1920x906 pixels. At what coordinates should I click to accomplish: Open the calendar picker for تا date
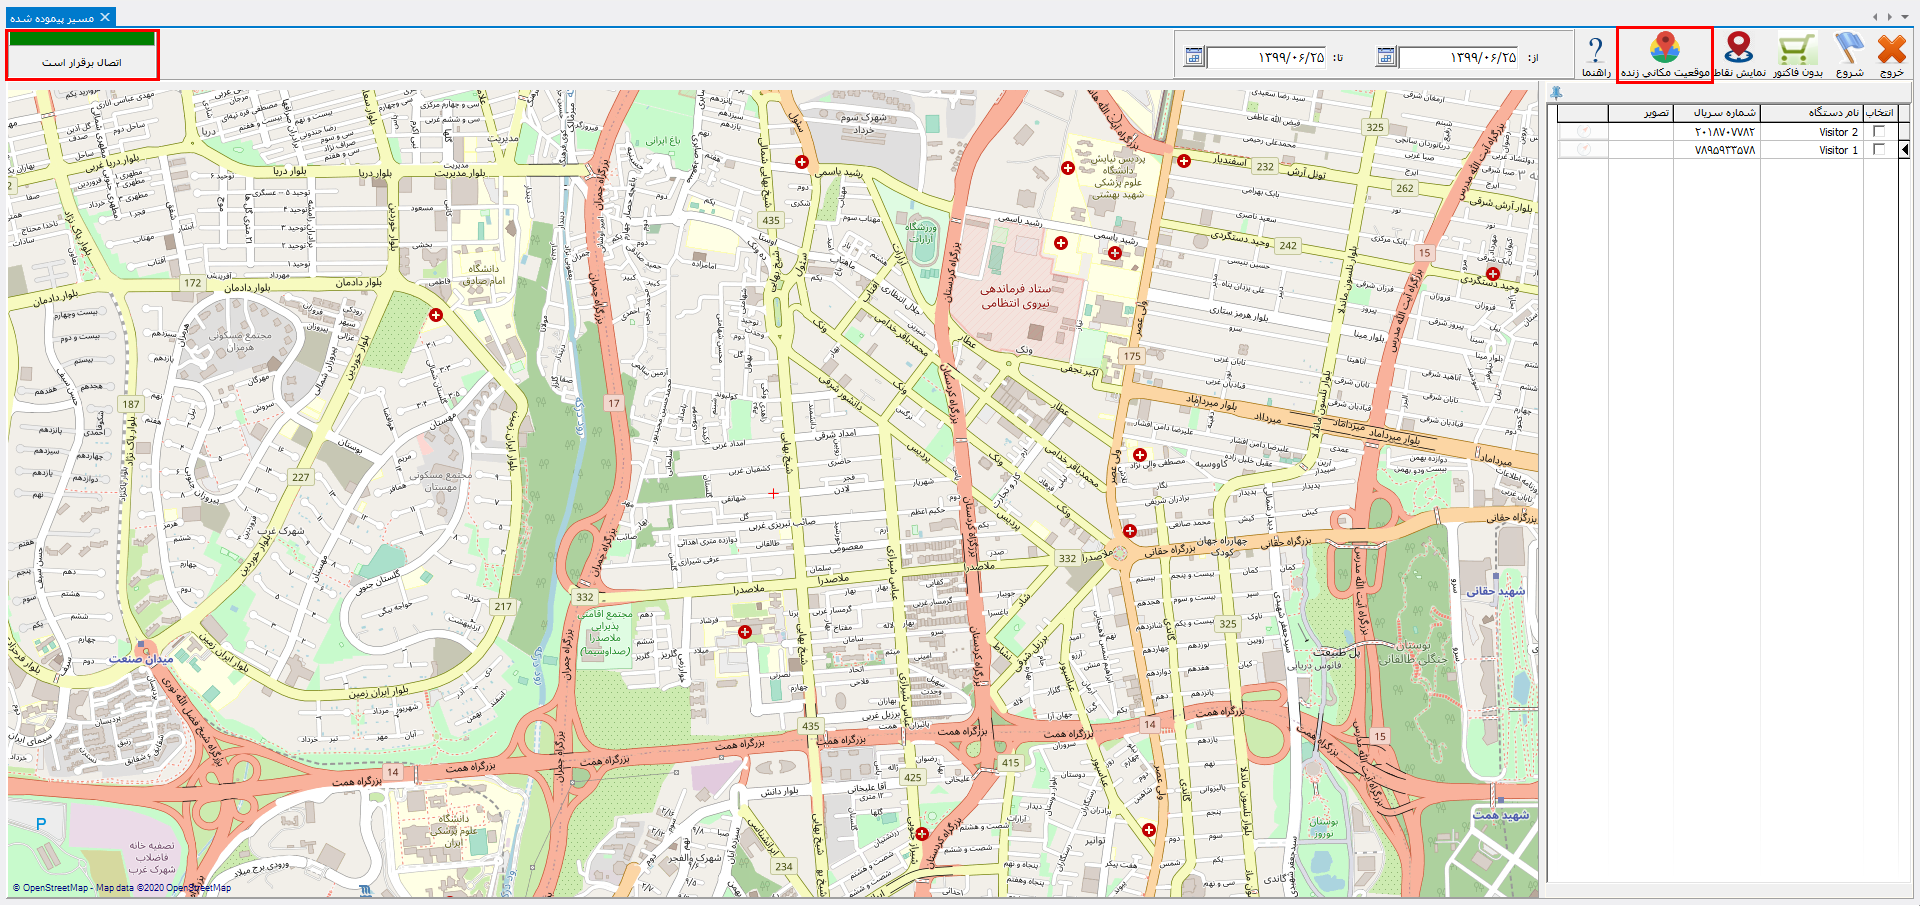(1193, 57)
